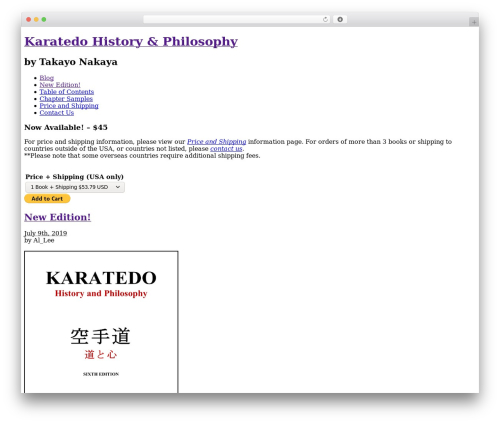Image resolution: width=500 pixels, height=423 pixels.
Task: Follow the italic contact us link
Action: pos(226,149)
